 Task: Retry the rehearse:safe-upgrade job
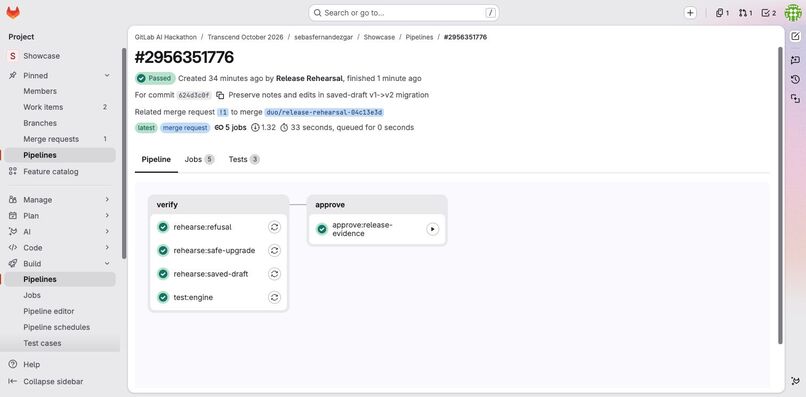coord(274,250)
